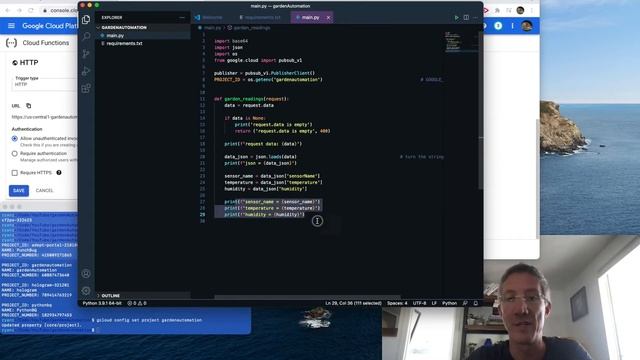This screenshot has height=360, width=640.
Task: Run the Python file with the play icon
Action: pyautogui.click(x=456, y=18)
